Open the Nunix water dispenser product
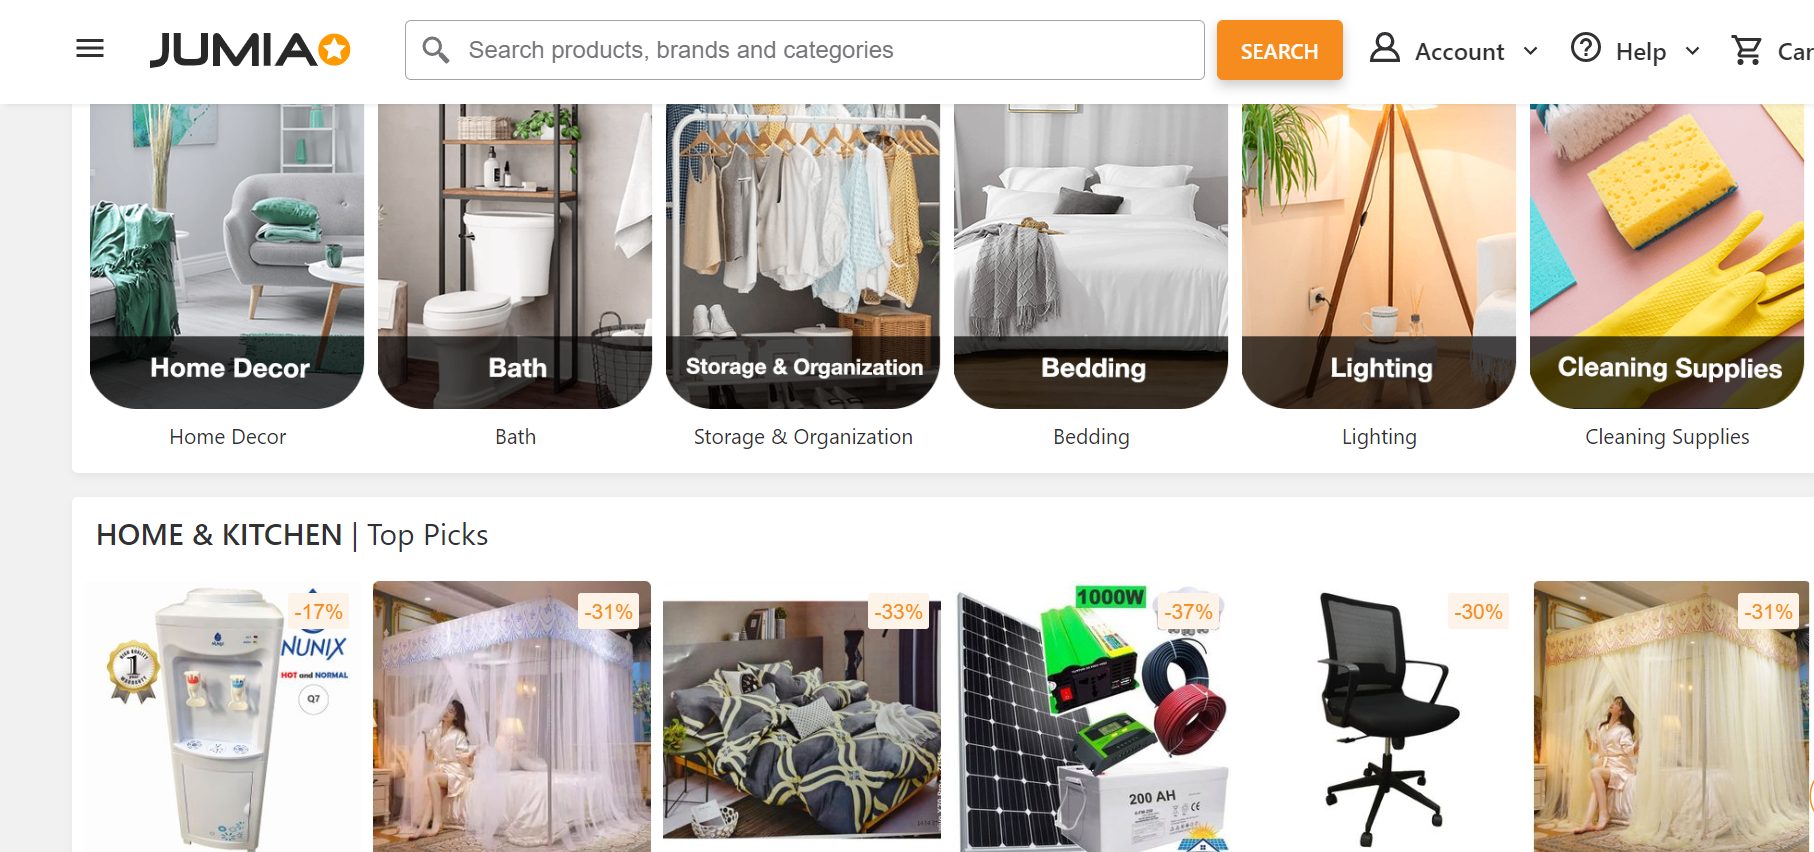1814x852 pixels. 224,716
